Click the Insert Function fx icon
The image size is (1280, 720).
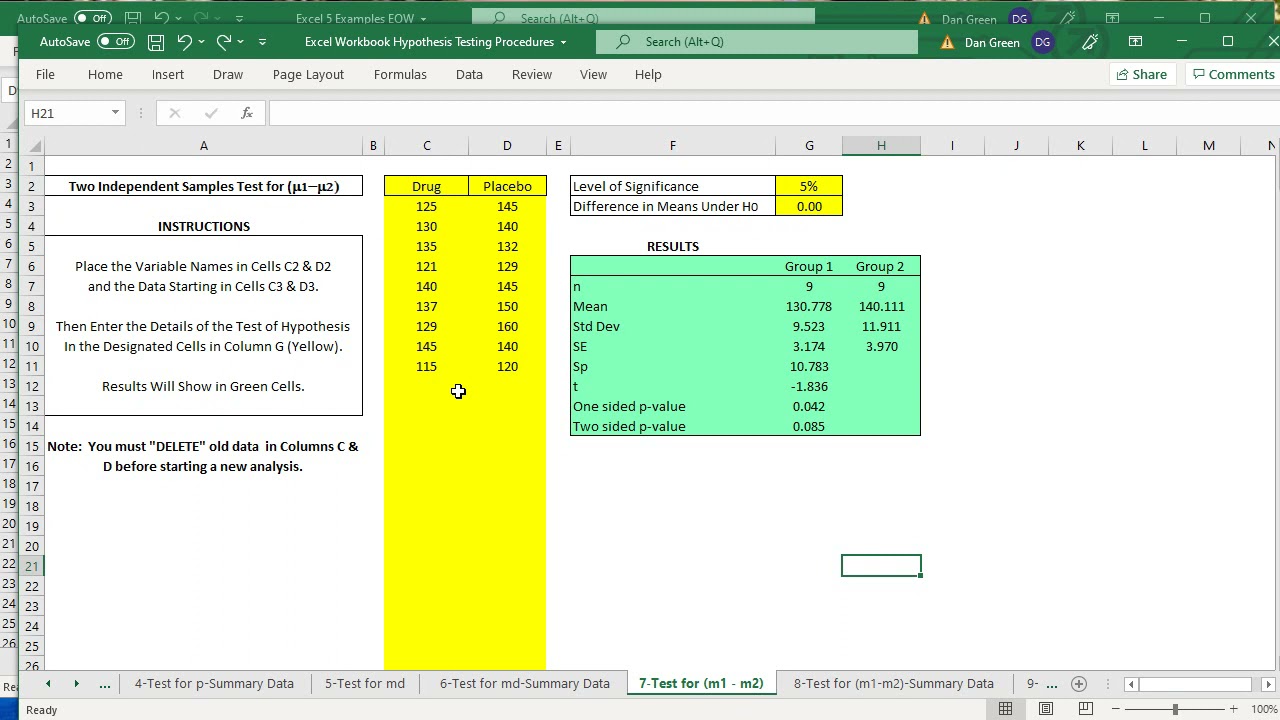click(246, 113)
